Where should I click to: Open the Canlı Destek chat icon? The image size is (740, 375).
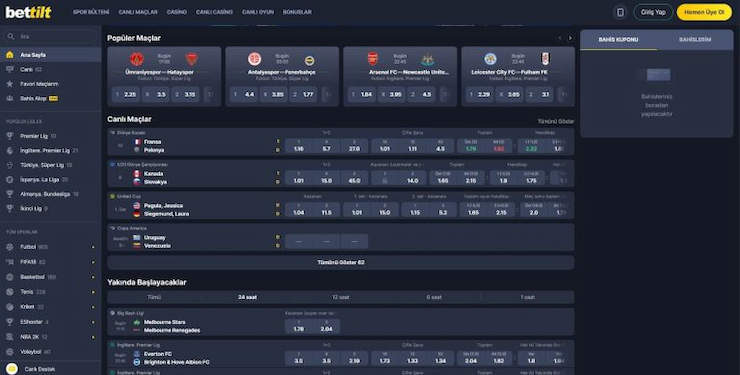tap(12, 369)
